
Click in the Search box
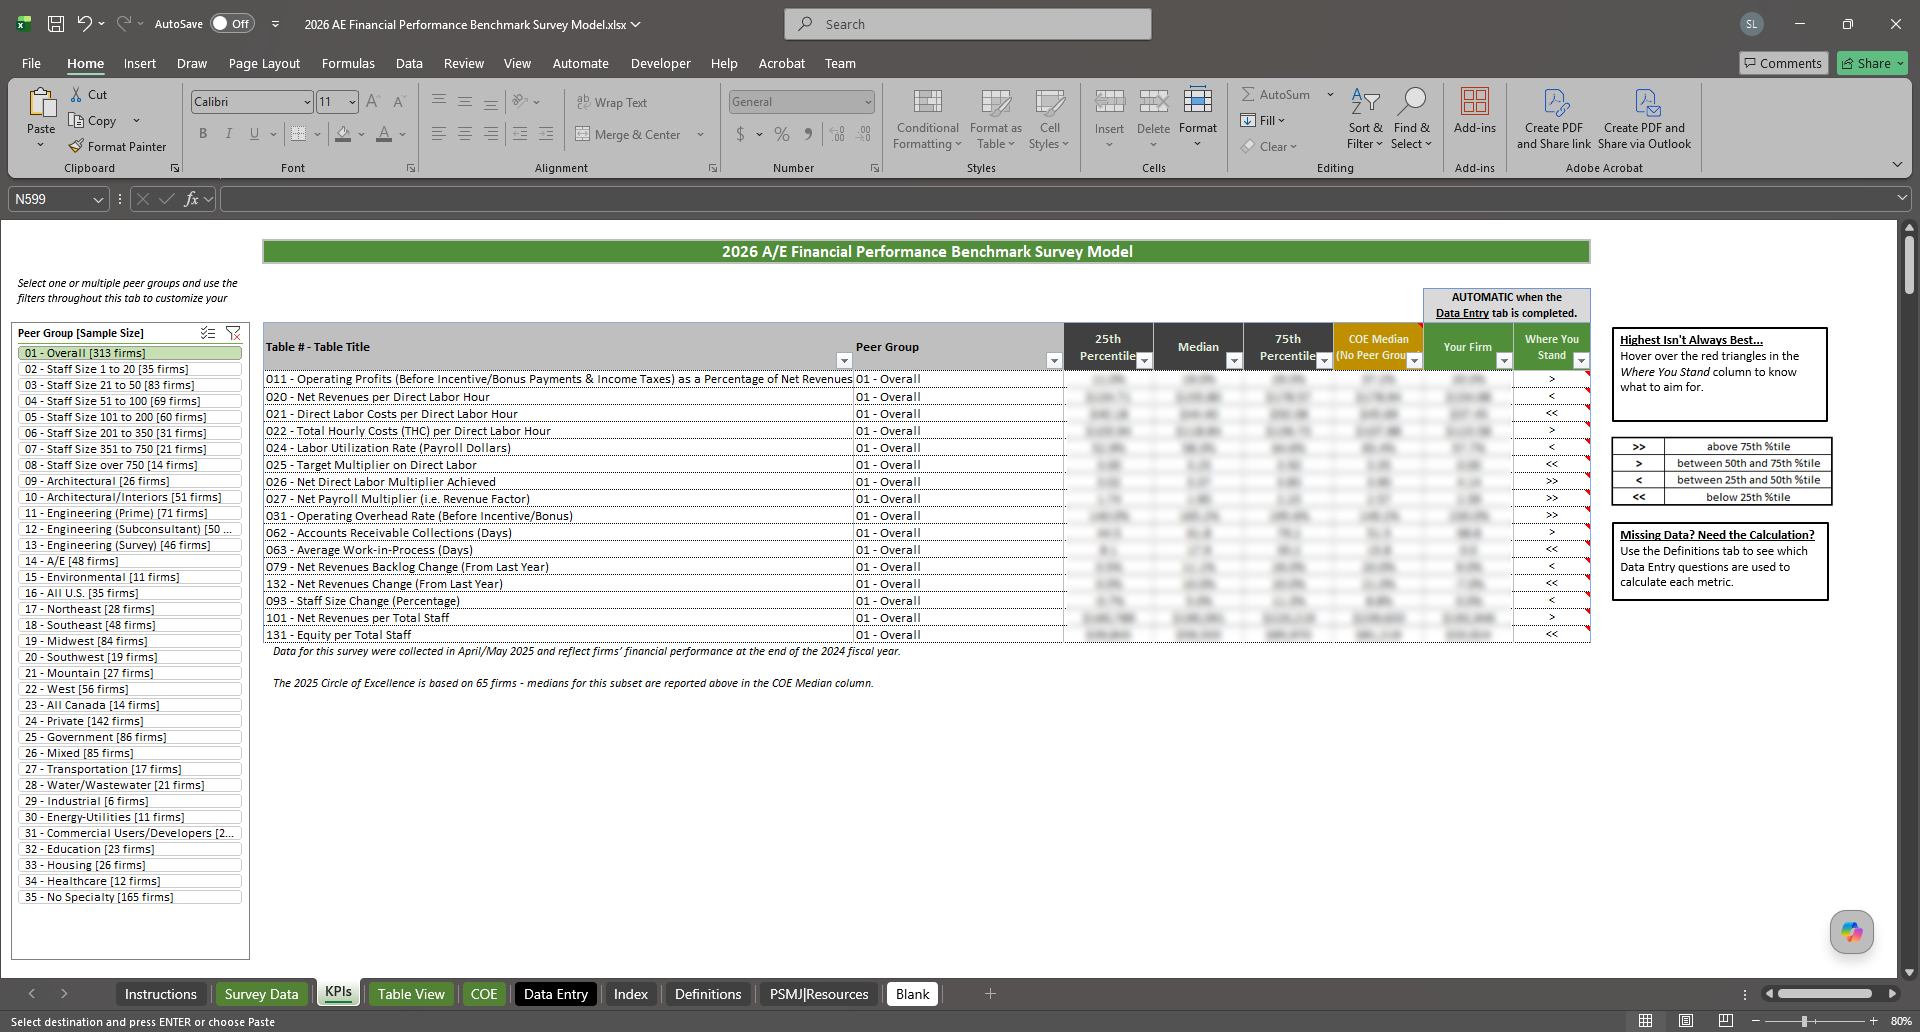[968, 24]
